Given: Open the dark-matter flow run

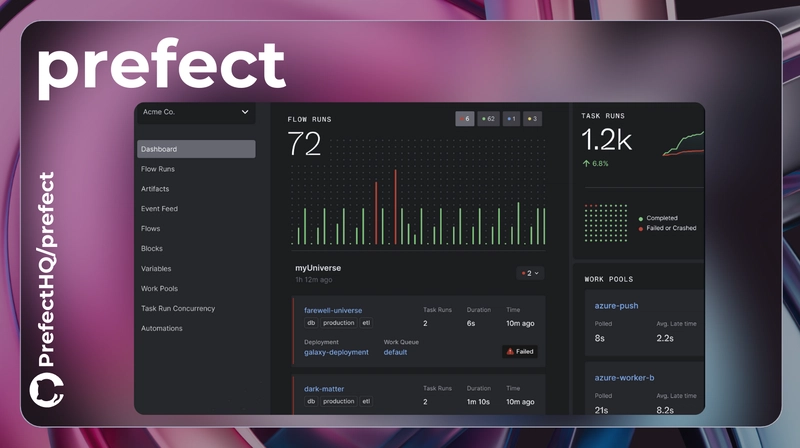Looking at the screenshot, I should tap(324, 389).
